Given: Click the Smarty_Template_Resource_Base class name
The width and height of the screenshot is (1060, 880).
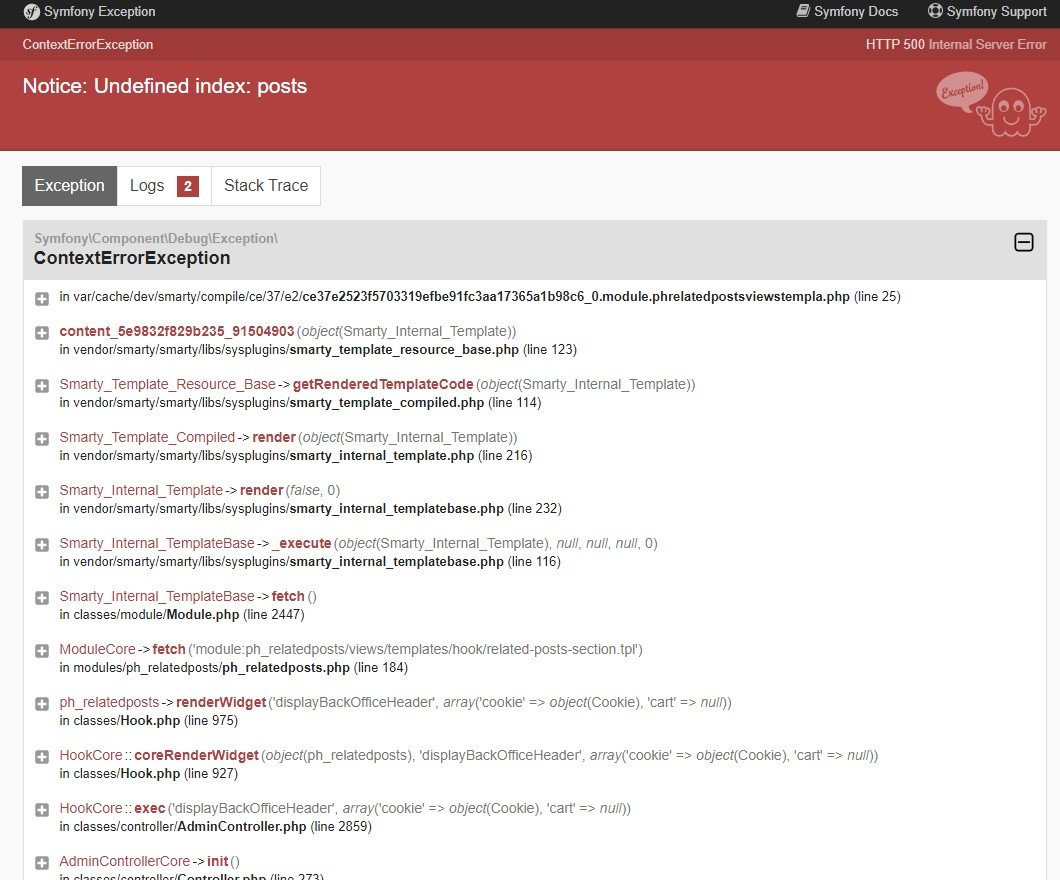Looking at the screenshot, I should [167, 384].
